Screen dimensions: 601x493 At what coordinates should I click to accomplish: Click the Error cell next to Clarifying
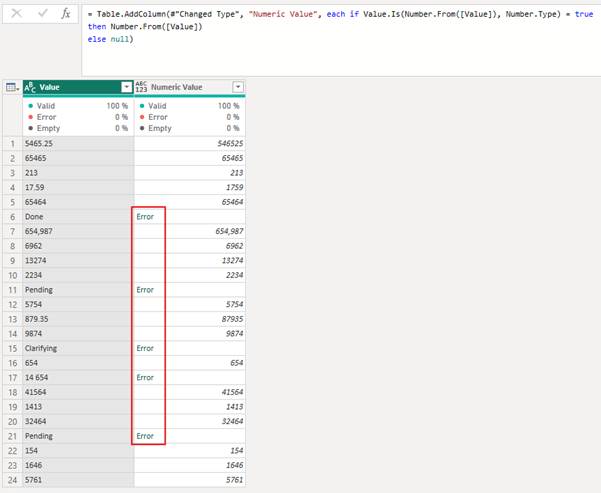pyautogui.click(x=146, y=348)
